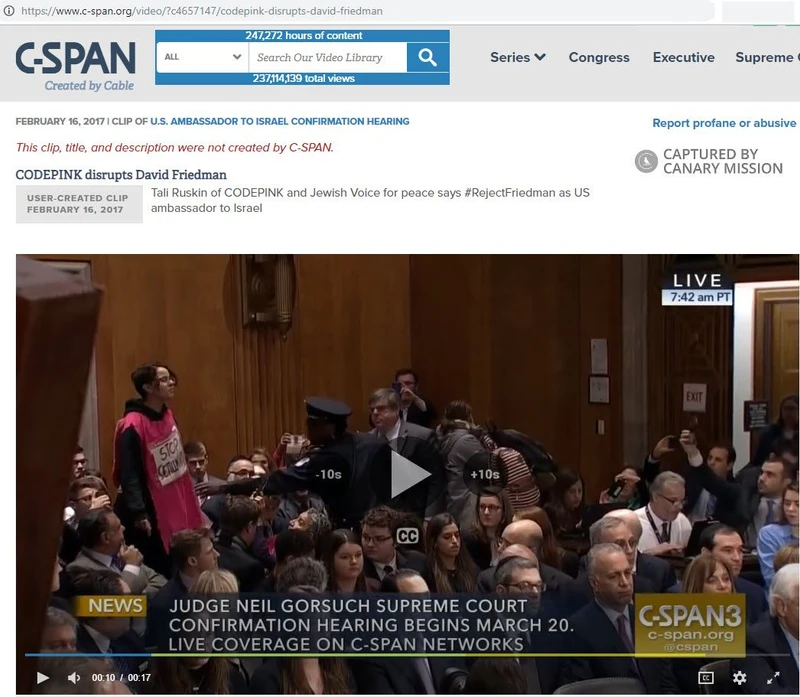Click the Tali Ruskin description text

370,200
